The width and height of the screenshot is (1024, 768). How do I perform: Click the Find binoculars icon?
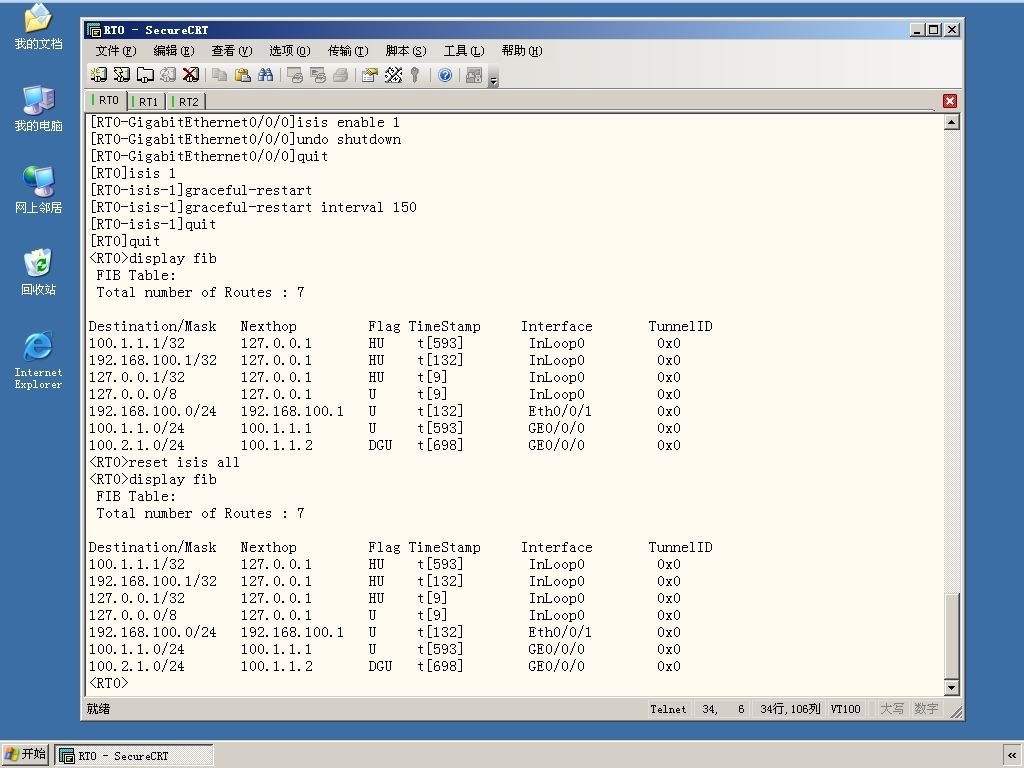(x=265, y=75)
